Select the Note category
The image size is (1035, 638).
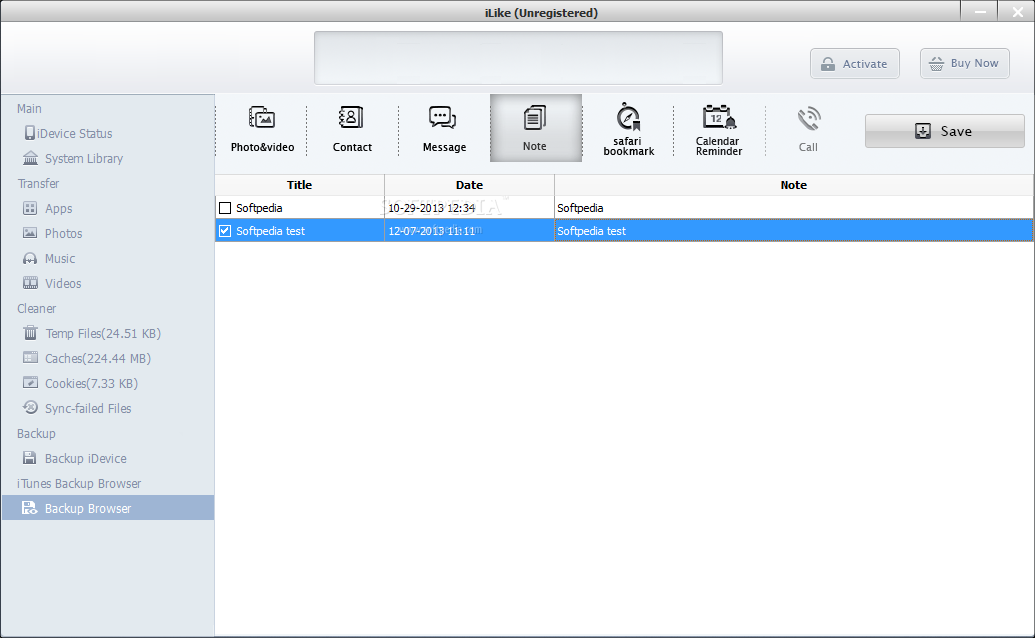535,128
